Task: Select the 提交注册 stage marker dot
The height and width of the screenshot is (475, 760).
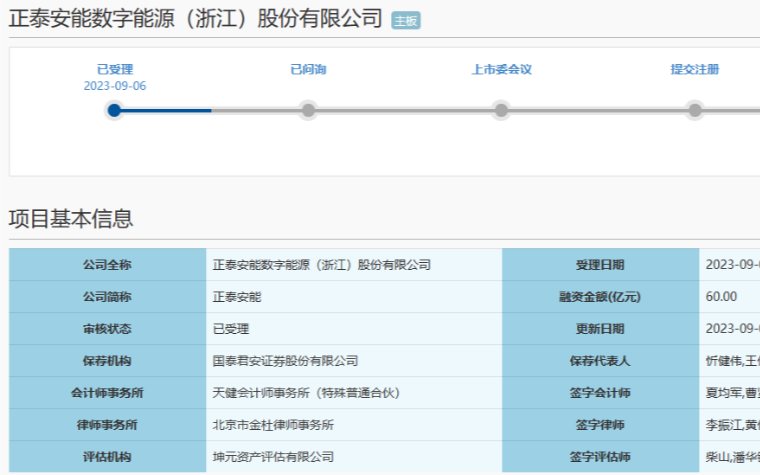Action: click(695, 111)
